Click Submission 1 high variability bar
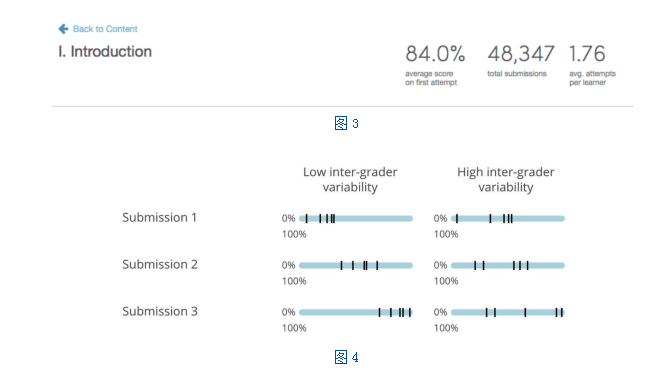The width and height of the screenshot is (665, 376). coord(508,219)
